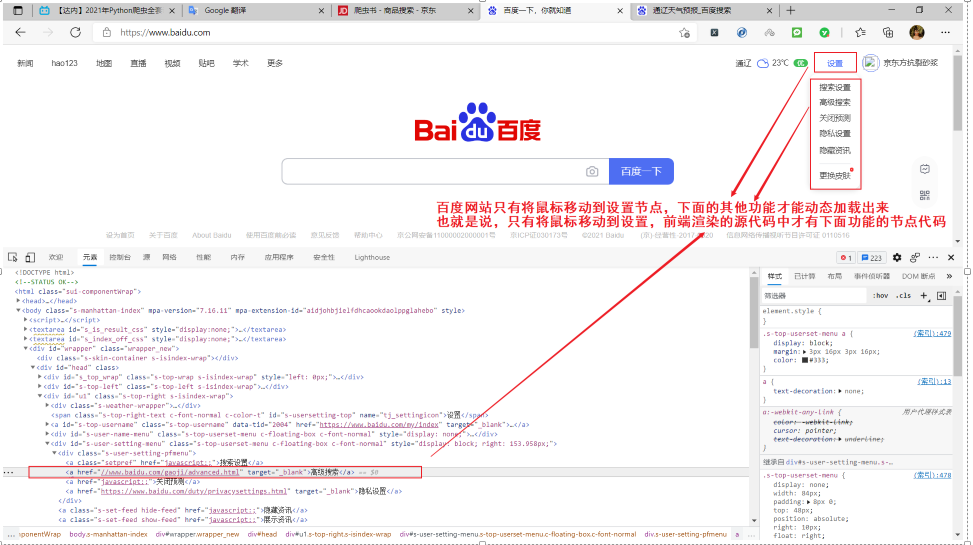The height and width of the screenshot is (545, 973).
Task: Open the browser Settings and more menu
Action: pos(945,32)
